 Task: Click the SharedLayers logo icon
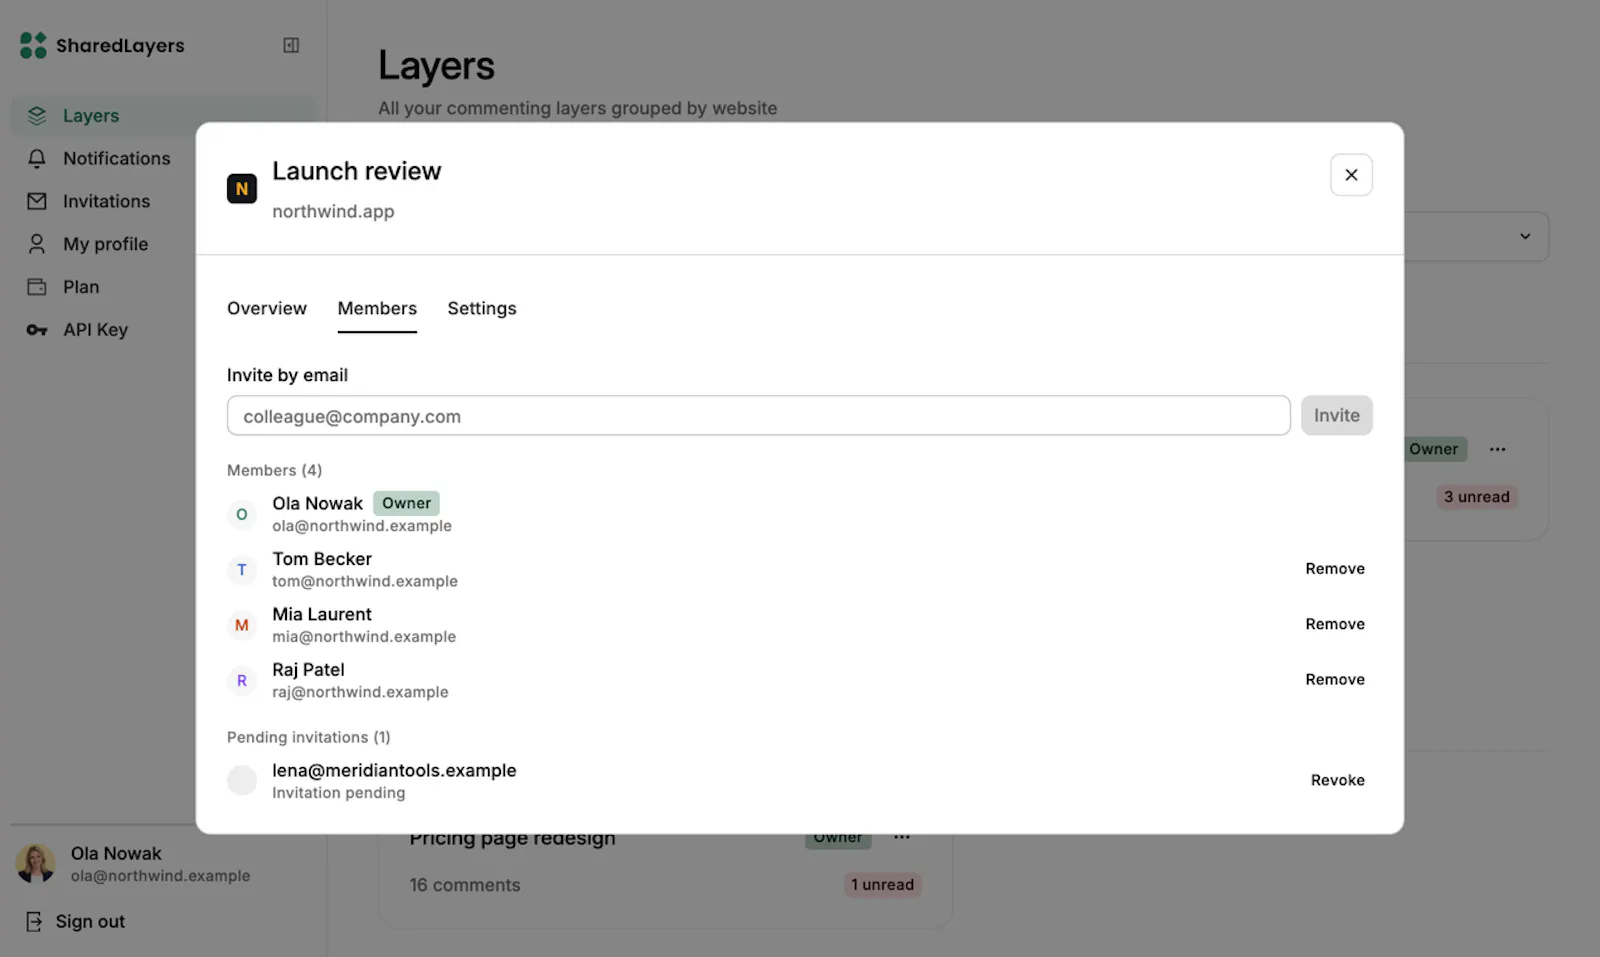point(33,45)
